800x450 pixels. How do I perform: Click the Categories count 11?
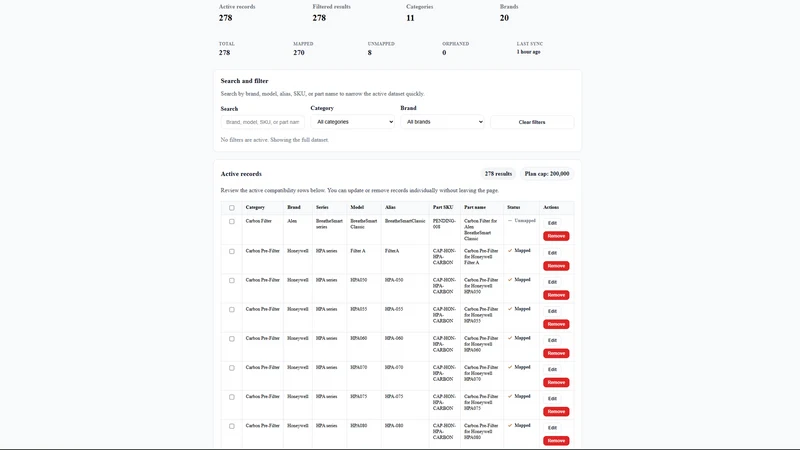410,18
